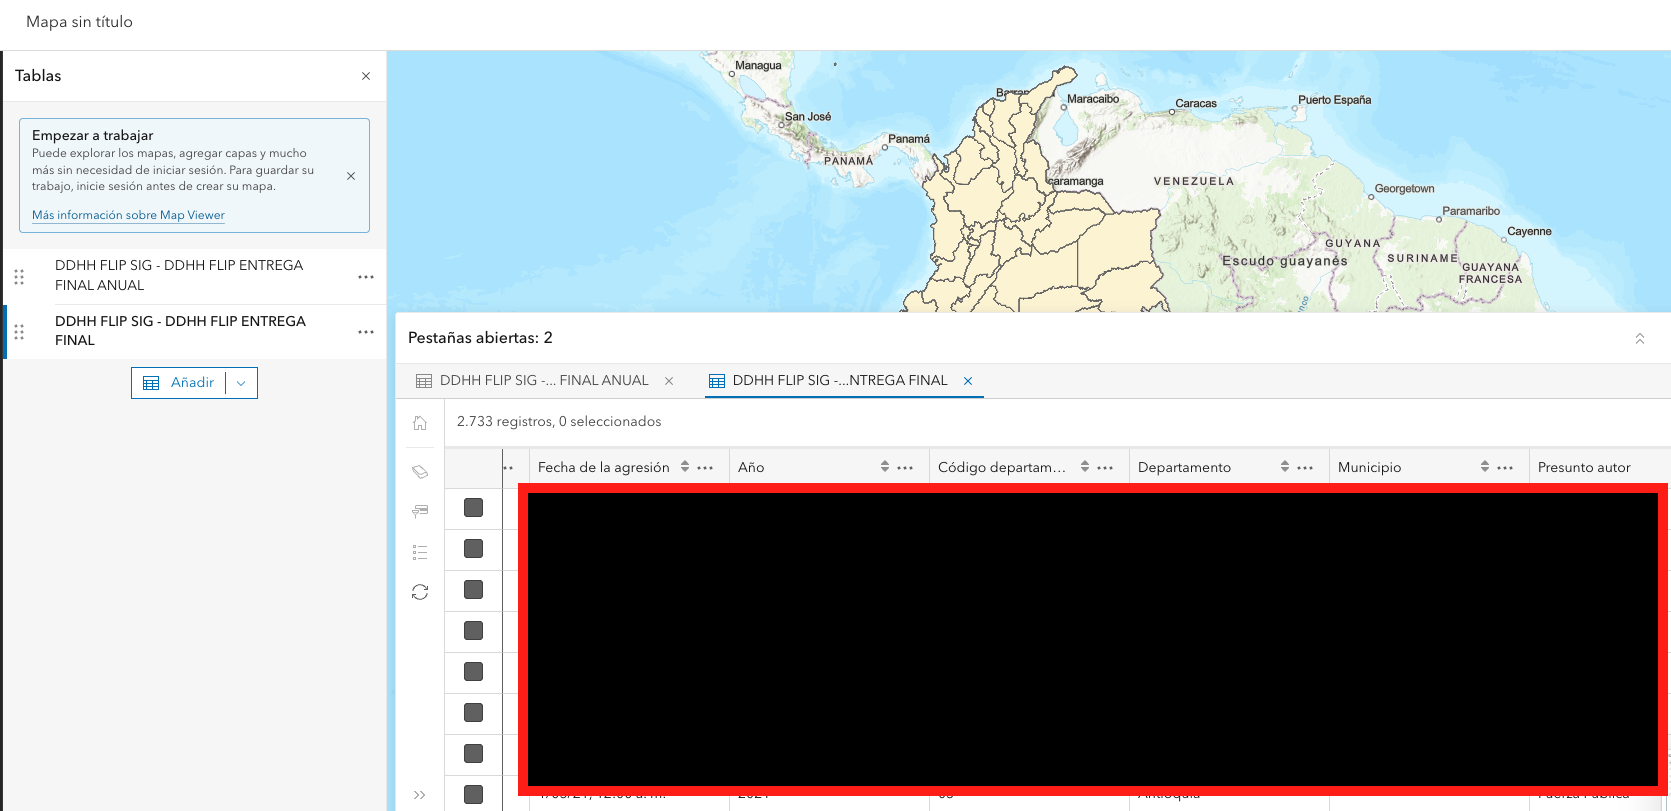Refresh the table with the circular arrows icon
The image size is (1671, 811).
tap(420, 592)
